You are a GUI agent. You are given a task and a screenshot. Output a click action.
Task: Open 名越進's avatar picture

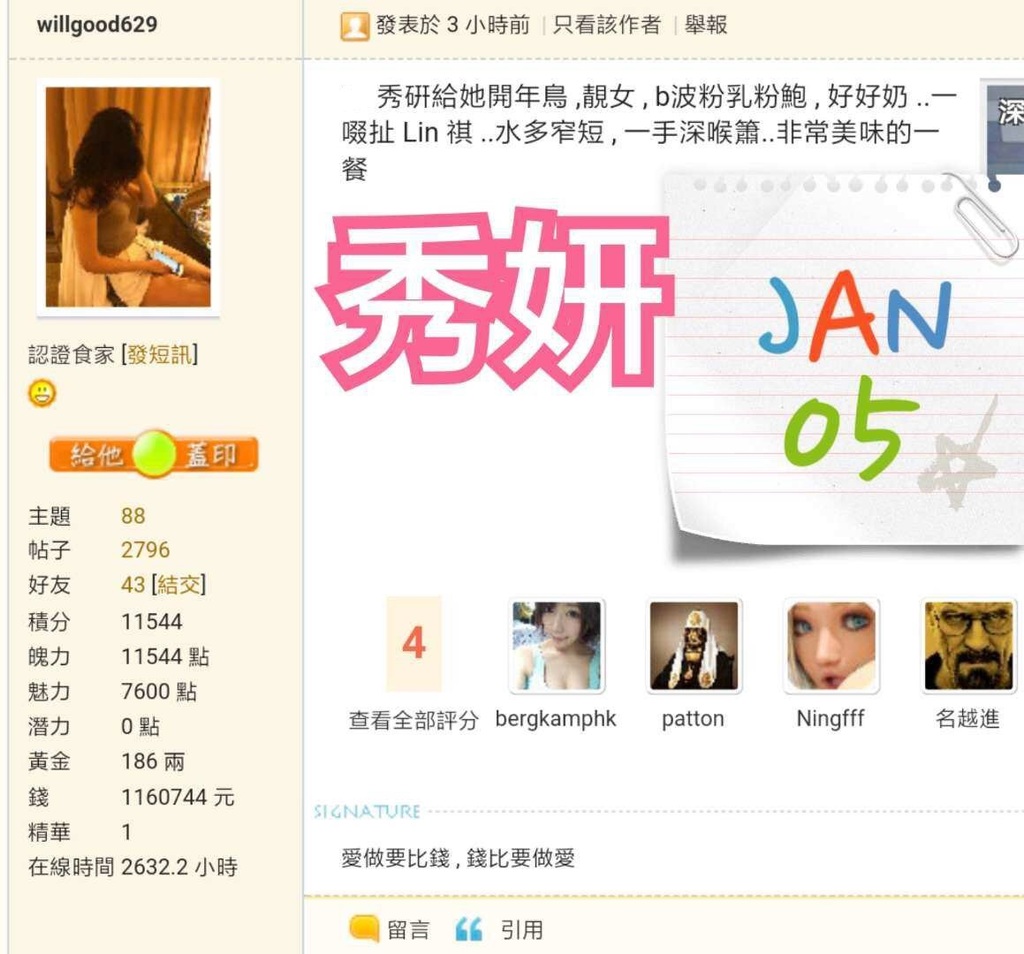968,646
